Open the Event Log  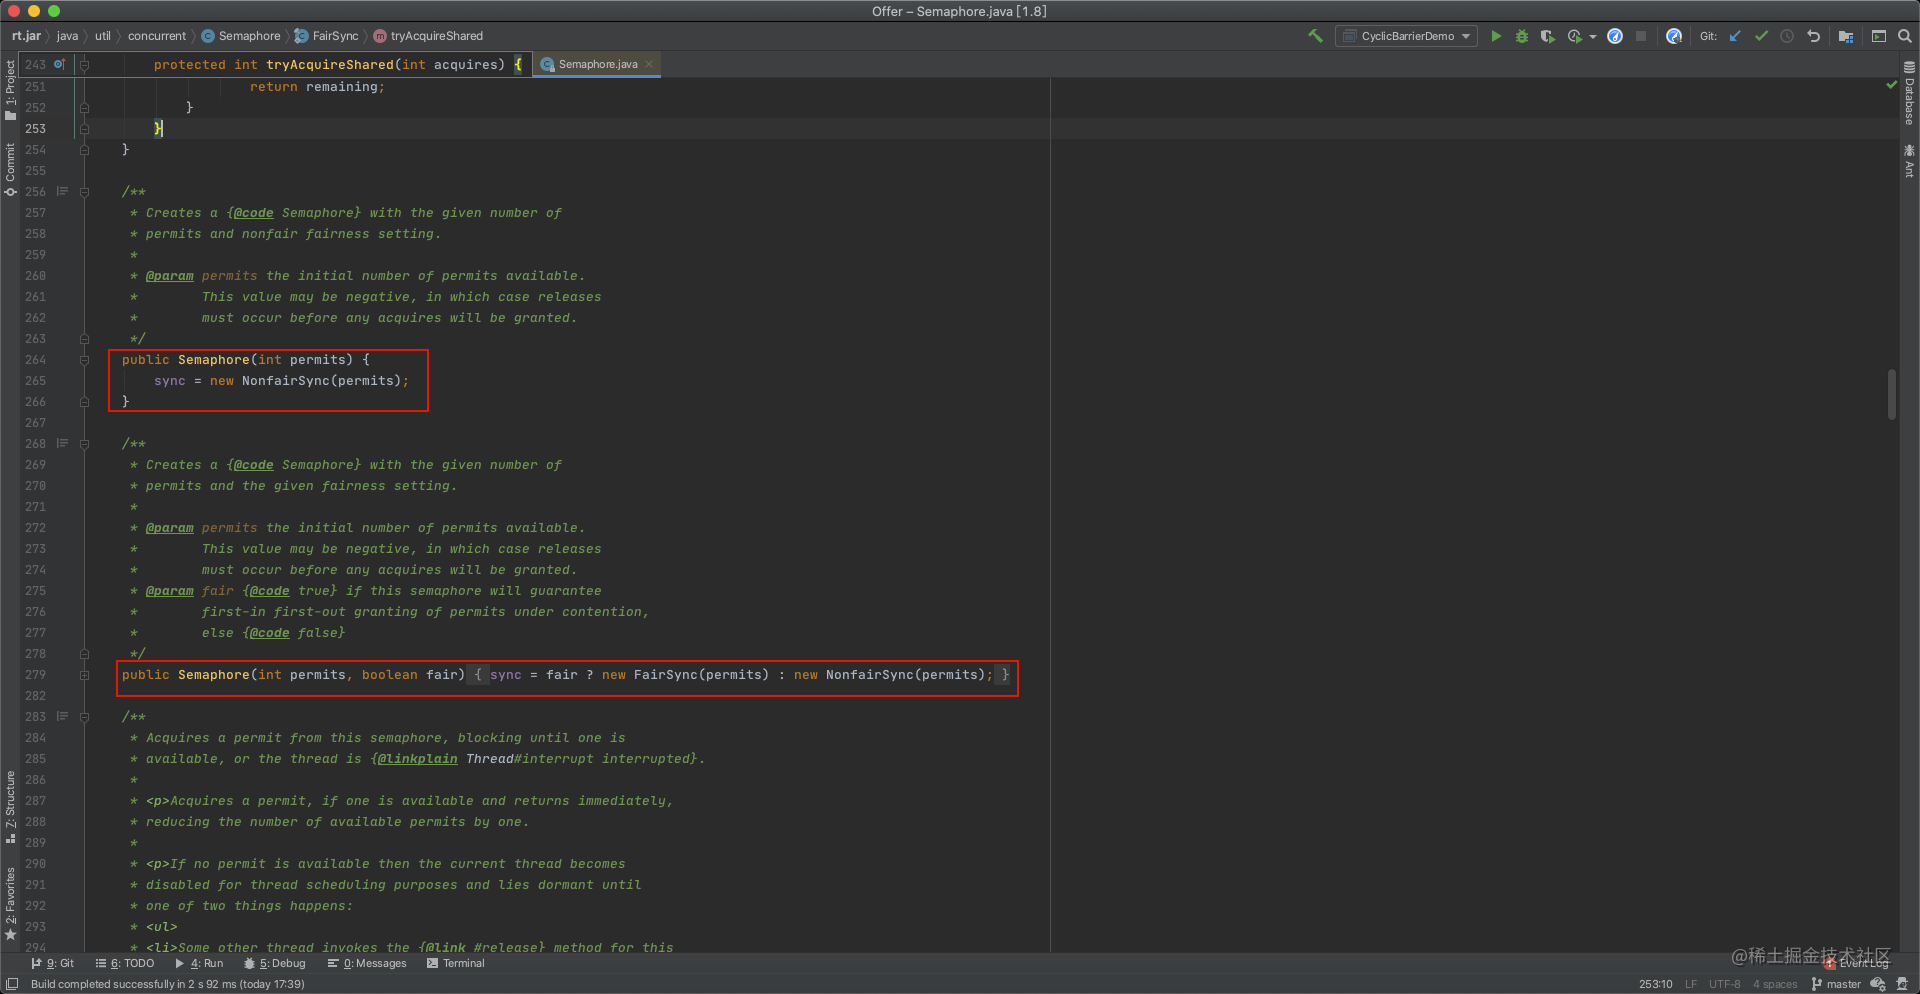[x=1857, y=963]
